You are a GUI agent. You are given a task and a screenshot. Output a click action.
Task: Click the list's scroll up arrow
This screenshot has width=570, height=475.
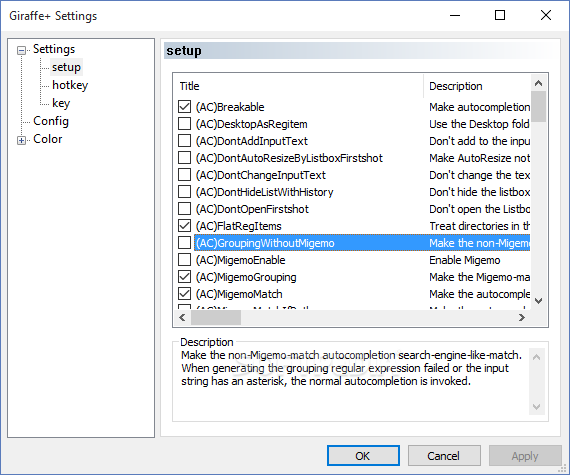pos(538,84)
